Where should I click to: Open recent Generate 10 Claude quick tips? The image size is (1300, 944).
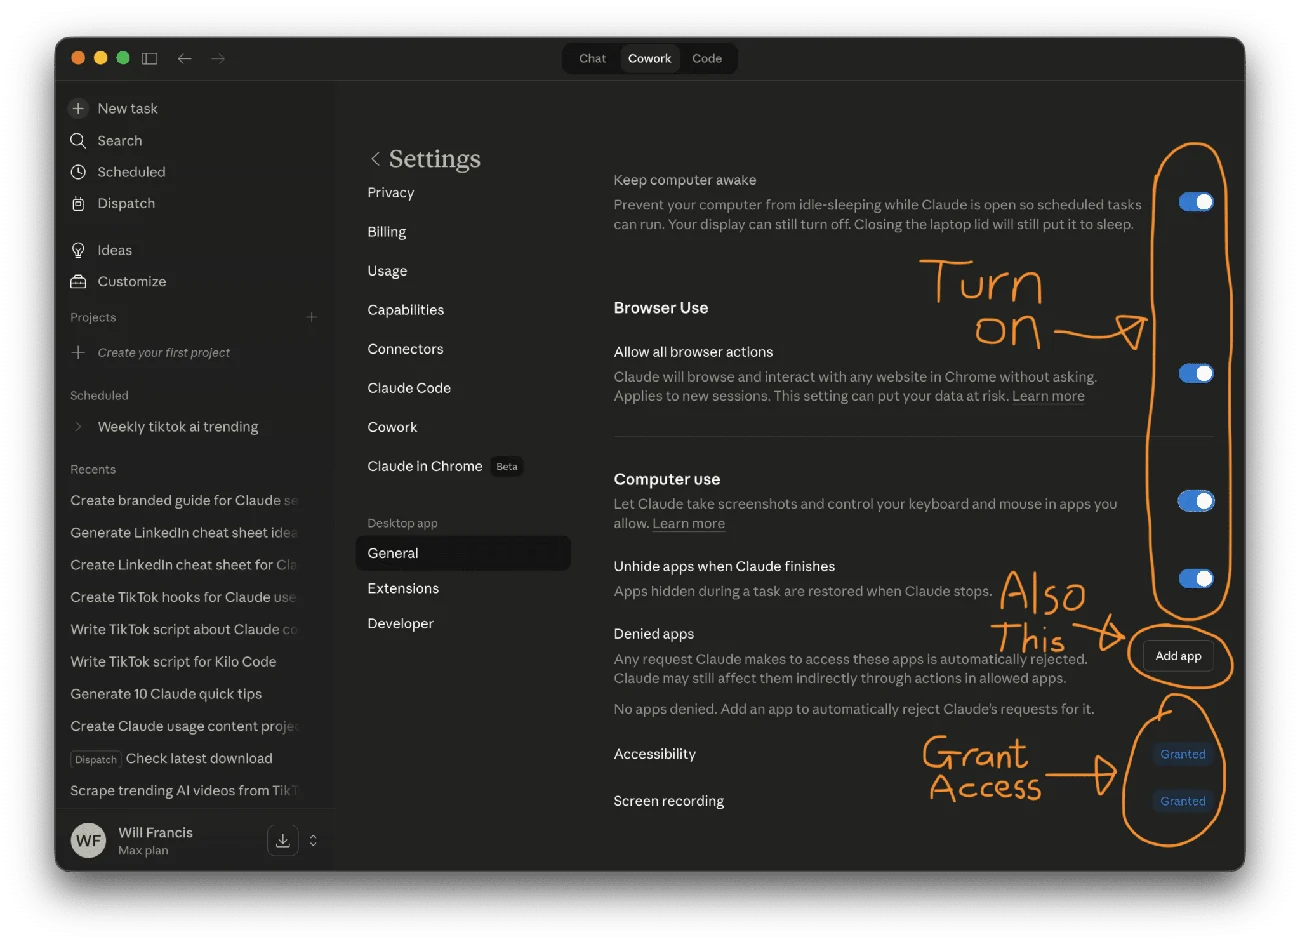166,694
